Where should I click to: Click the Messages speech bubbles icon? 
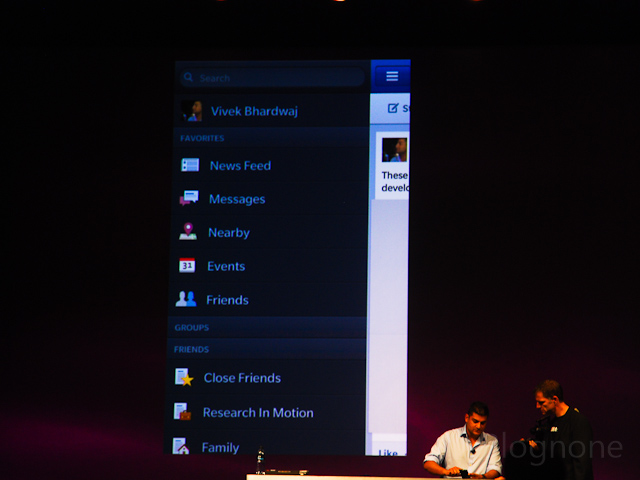[189, 198]
